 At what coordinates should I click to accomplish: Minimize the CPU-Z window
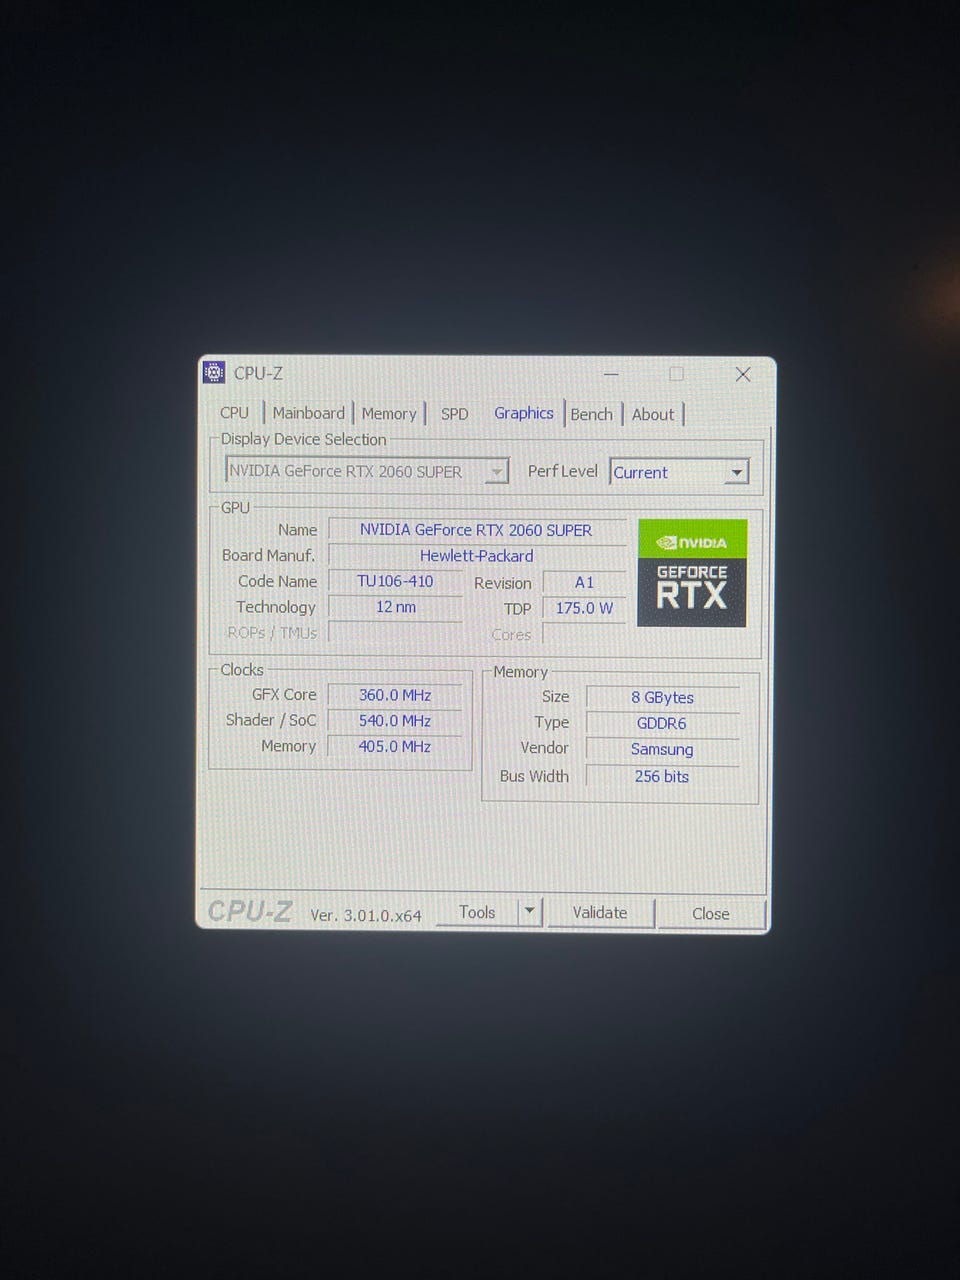tap(611, 374)
